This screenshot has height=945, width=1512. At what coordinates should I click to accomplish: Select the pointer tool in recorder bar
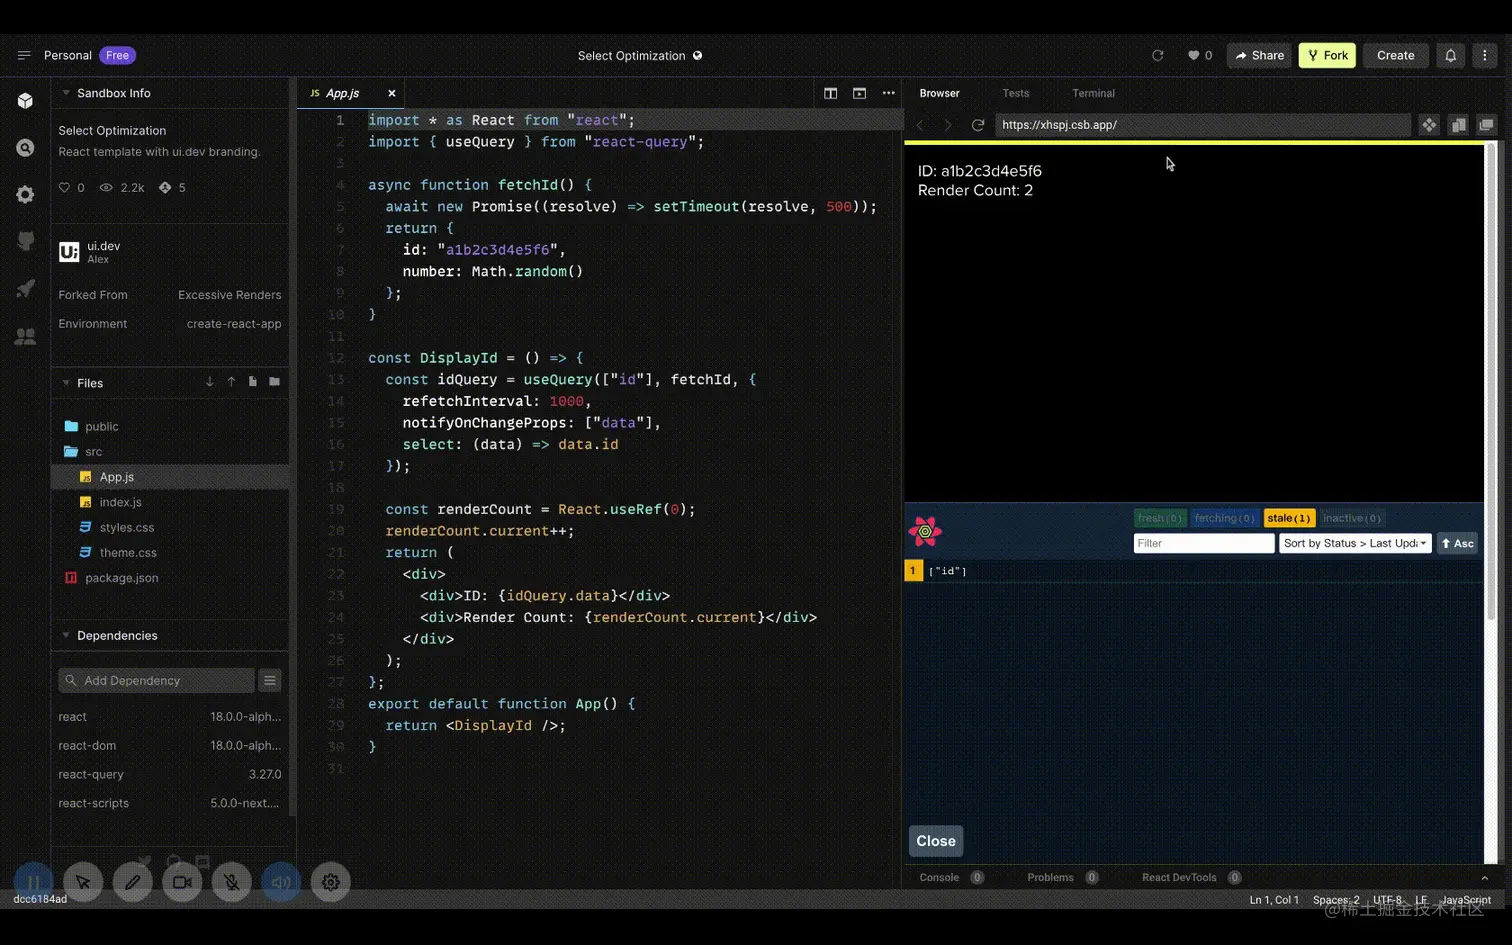click(83, 882)
